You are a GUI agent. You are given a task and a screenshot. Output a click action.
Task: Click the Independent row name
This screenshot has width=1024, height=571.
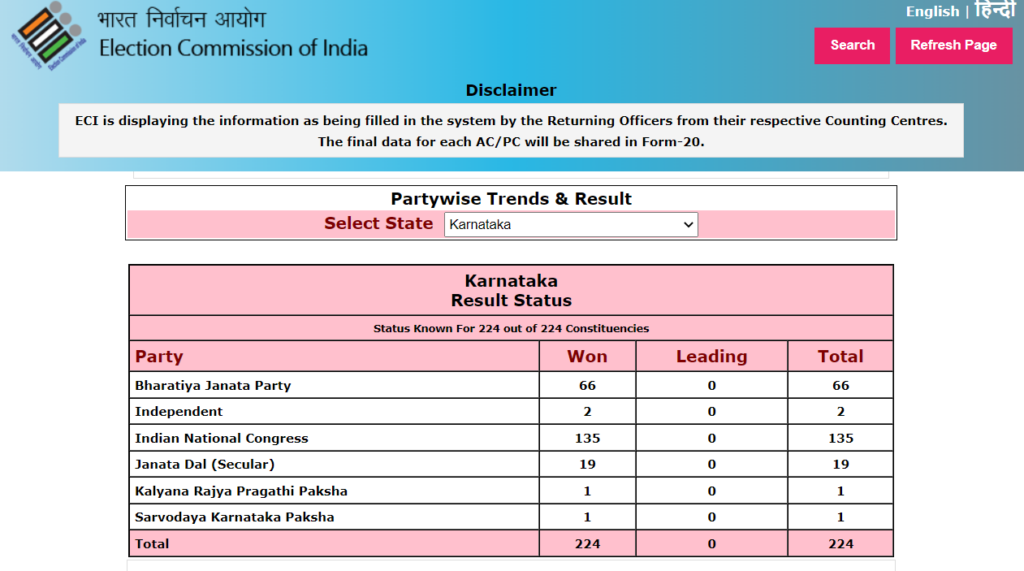point(178,412)
